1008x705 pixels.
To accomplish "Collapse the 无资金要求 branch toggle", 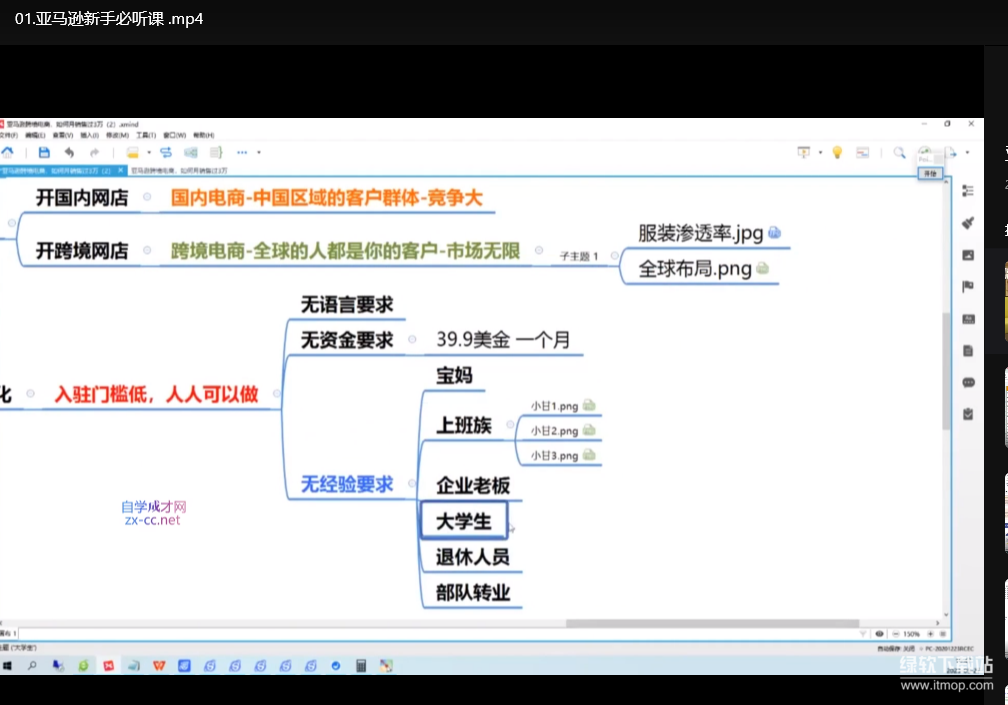I will click(x=411, y=340).
